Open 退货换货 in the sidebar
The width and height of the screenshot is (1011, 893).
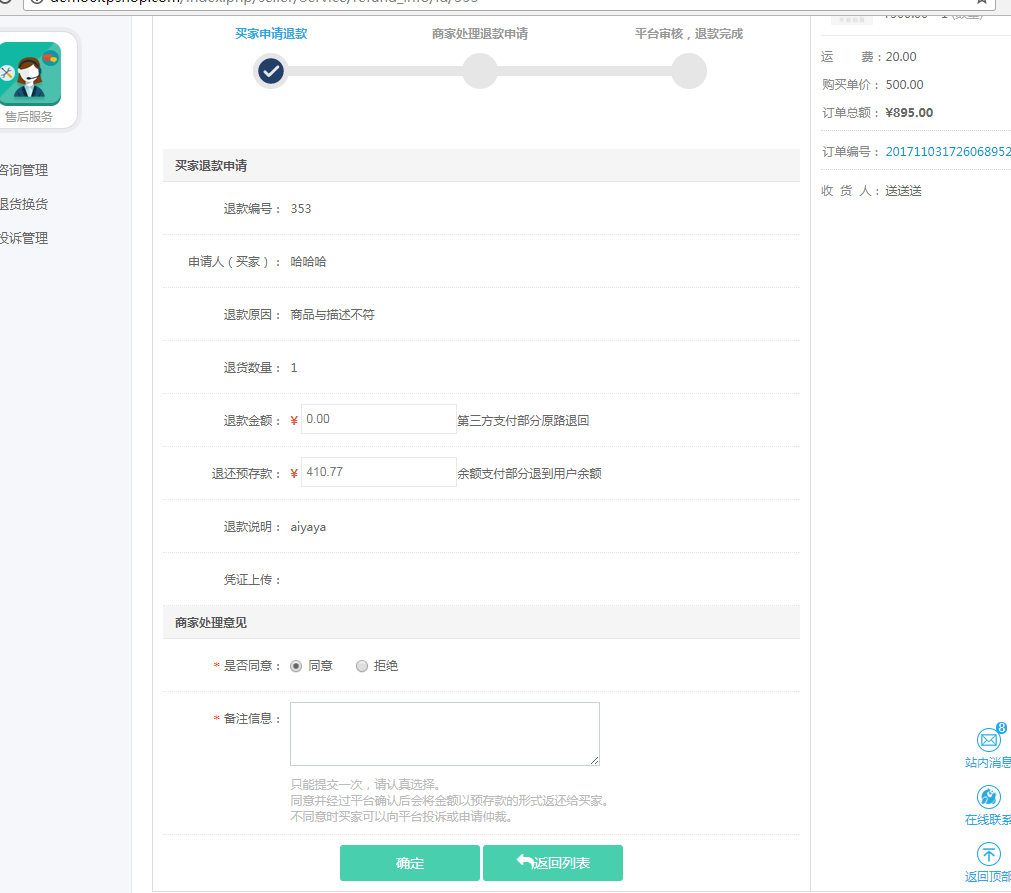(x=24, y=204)
